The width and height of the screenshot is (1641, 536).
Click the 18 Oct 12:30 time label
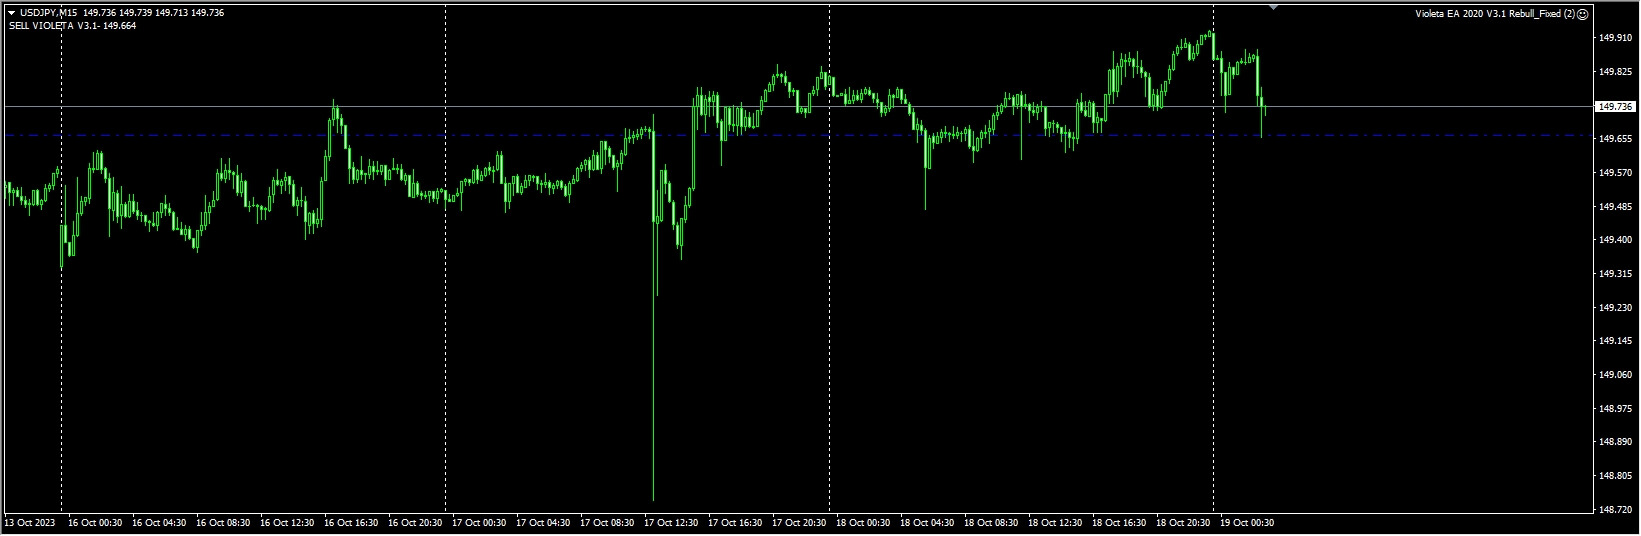[x=1056, y=523]
